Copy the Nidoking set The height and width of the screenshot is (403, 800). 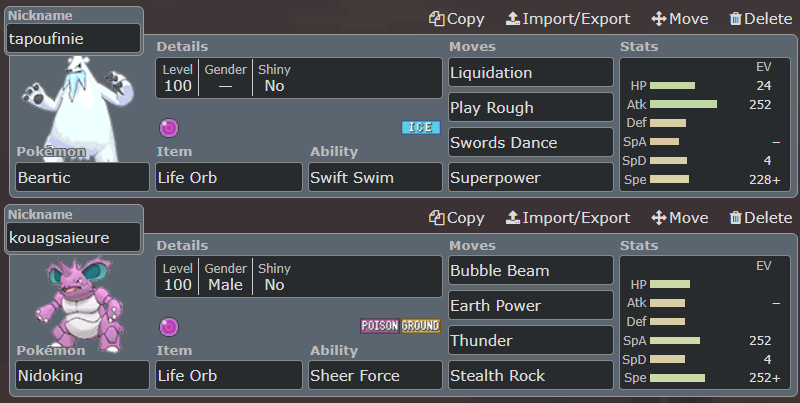click(456, 218)
